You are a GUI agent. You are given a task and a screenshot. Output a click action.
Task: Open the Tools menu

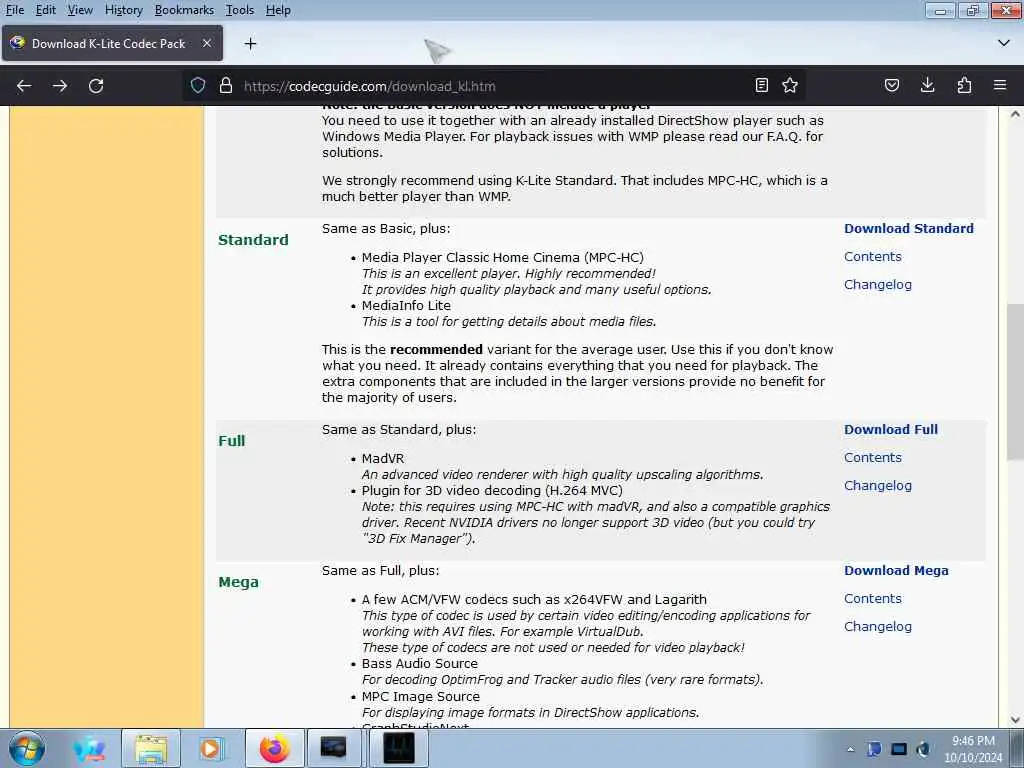(240, 10)
